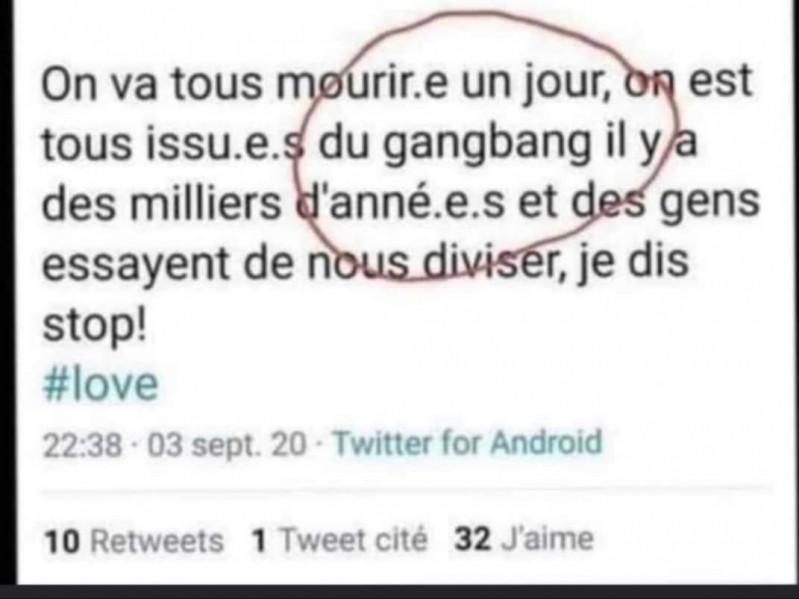The width and height of the screenshot is (799, 599).
Task: Open the 1 Tweet cité list
Action: click(x=339, y=540)
